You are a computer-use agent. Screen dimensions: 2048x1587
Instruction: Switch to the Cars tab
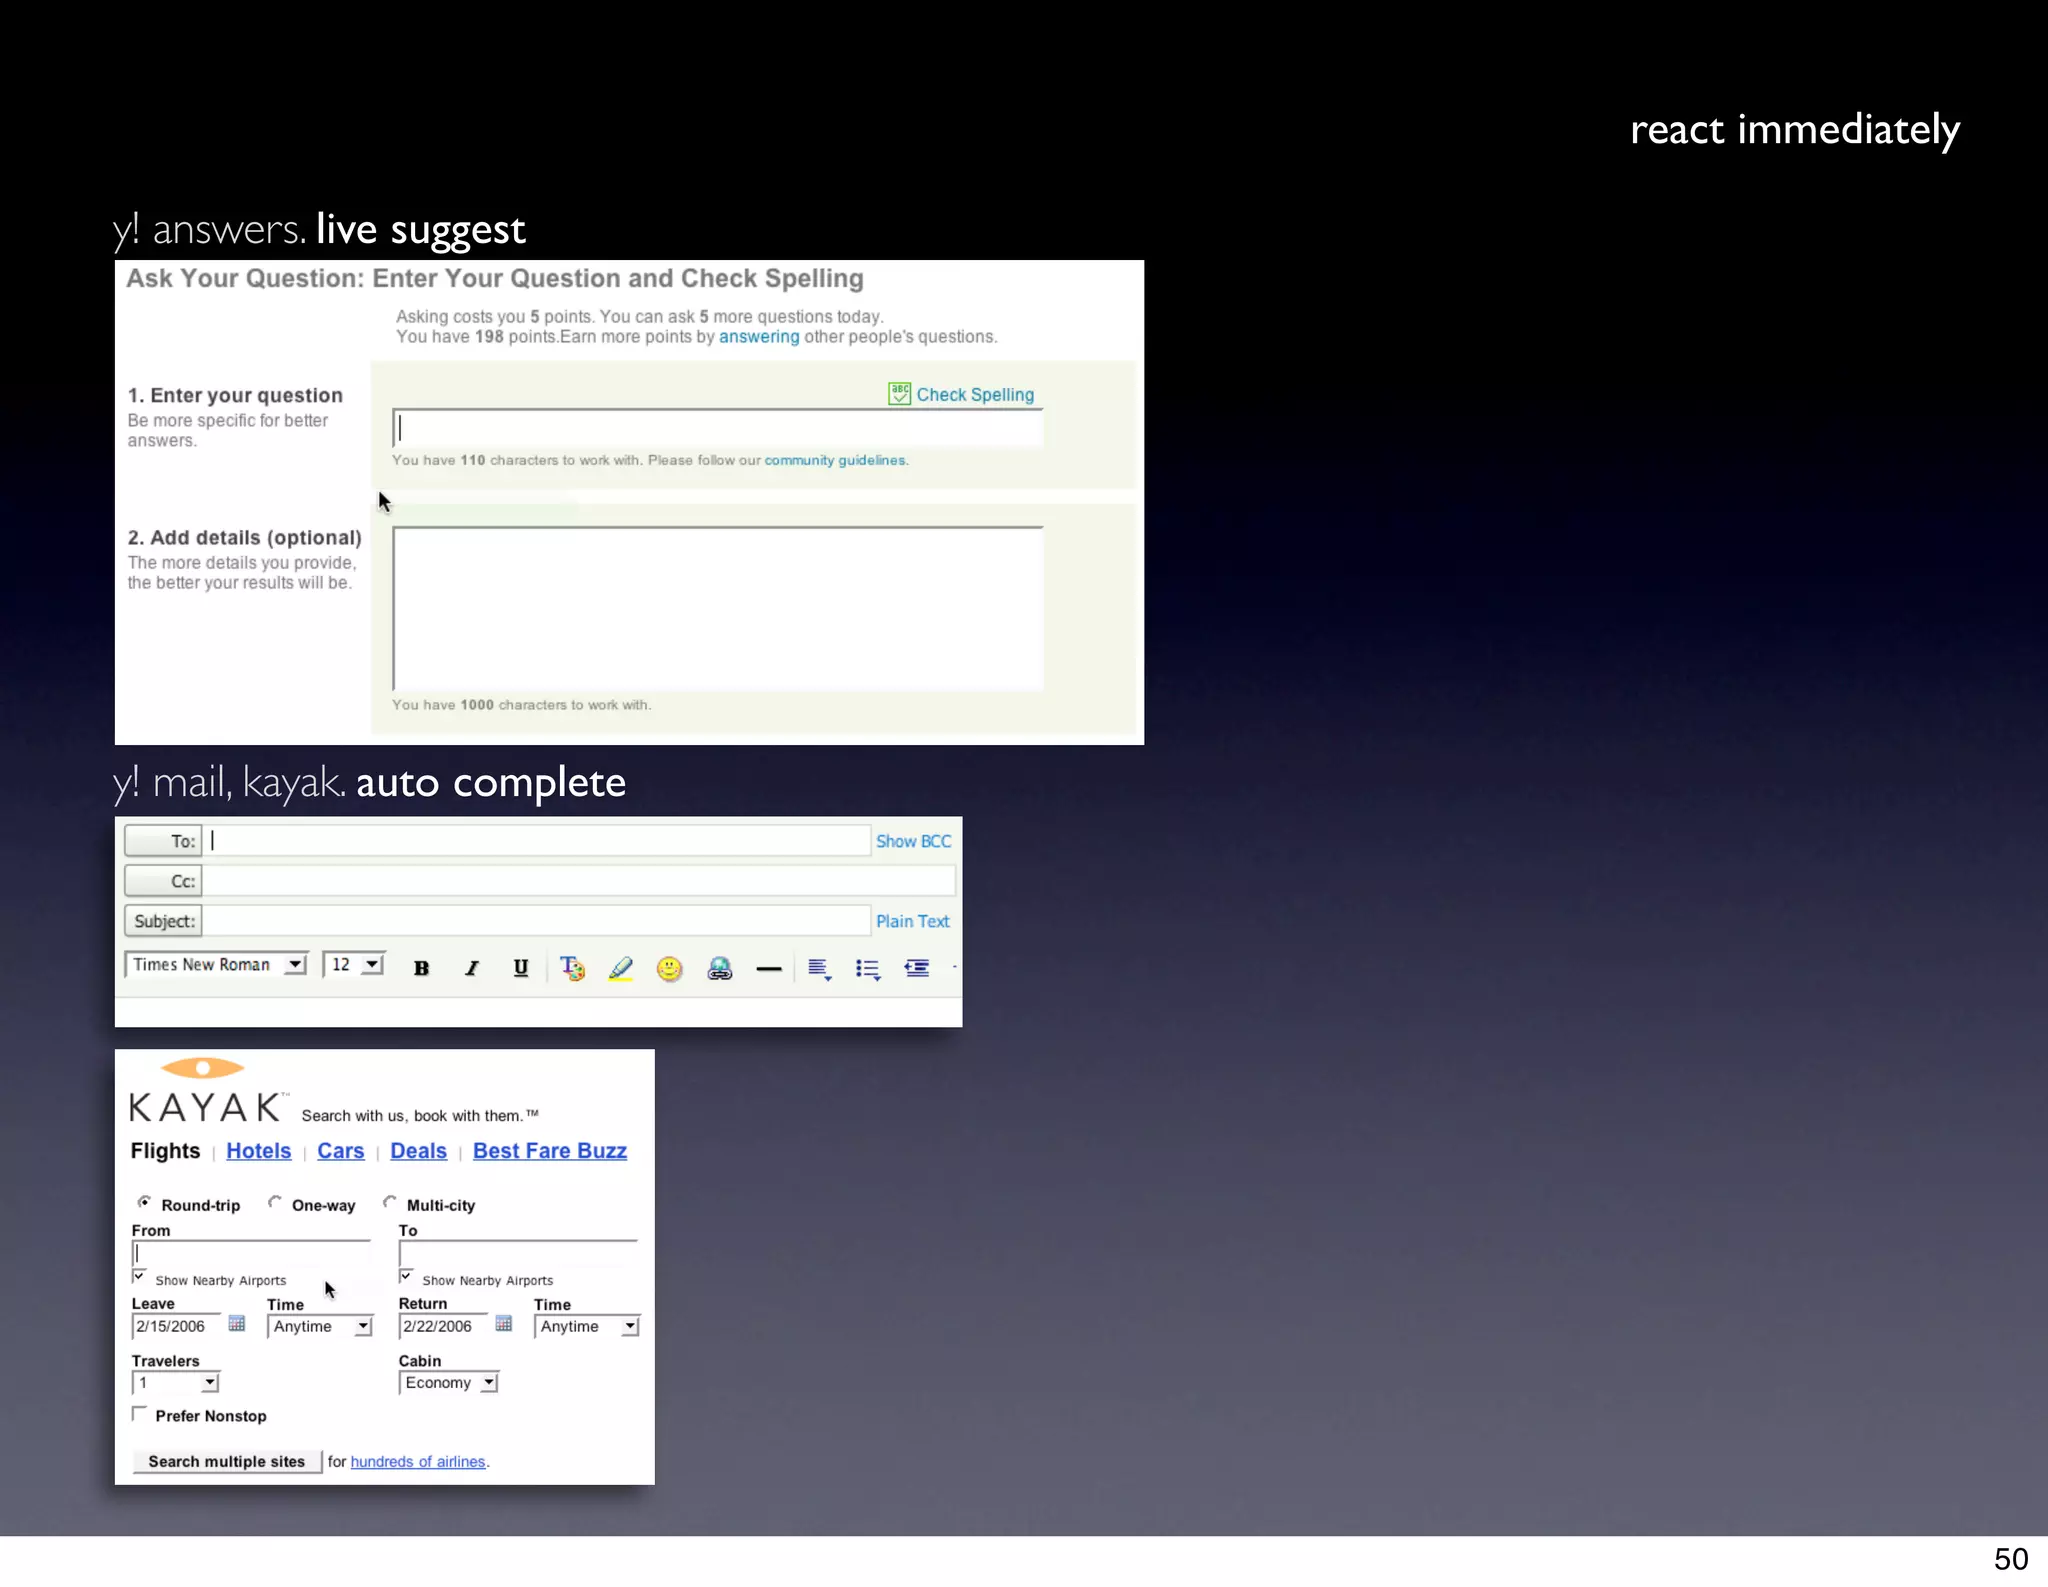click(340, 1151)
